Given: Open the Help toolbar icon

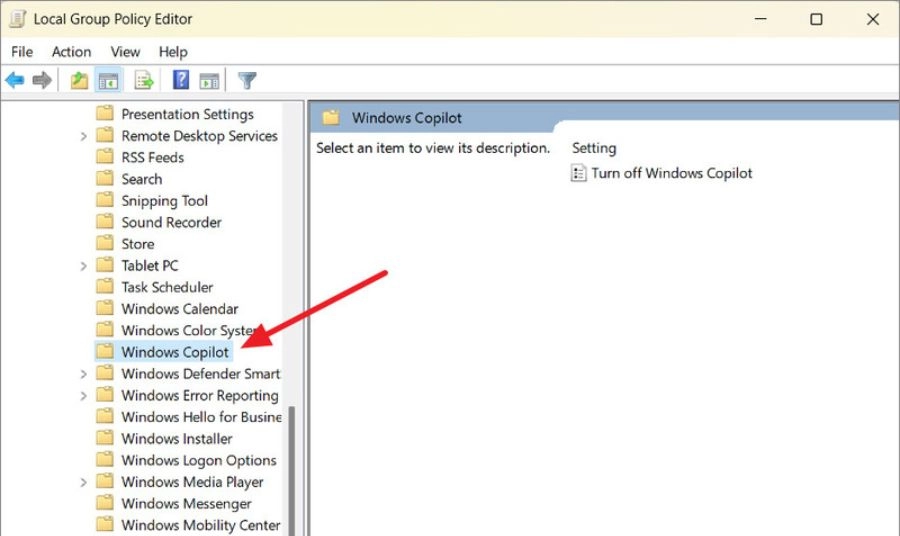Looking at the screenshot, I should click(181, 80).
